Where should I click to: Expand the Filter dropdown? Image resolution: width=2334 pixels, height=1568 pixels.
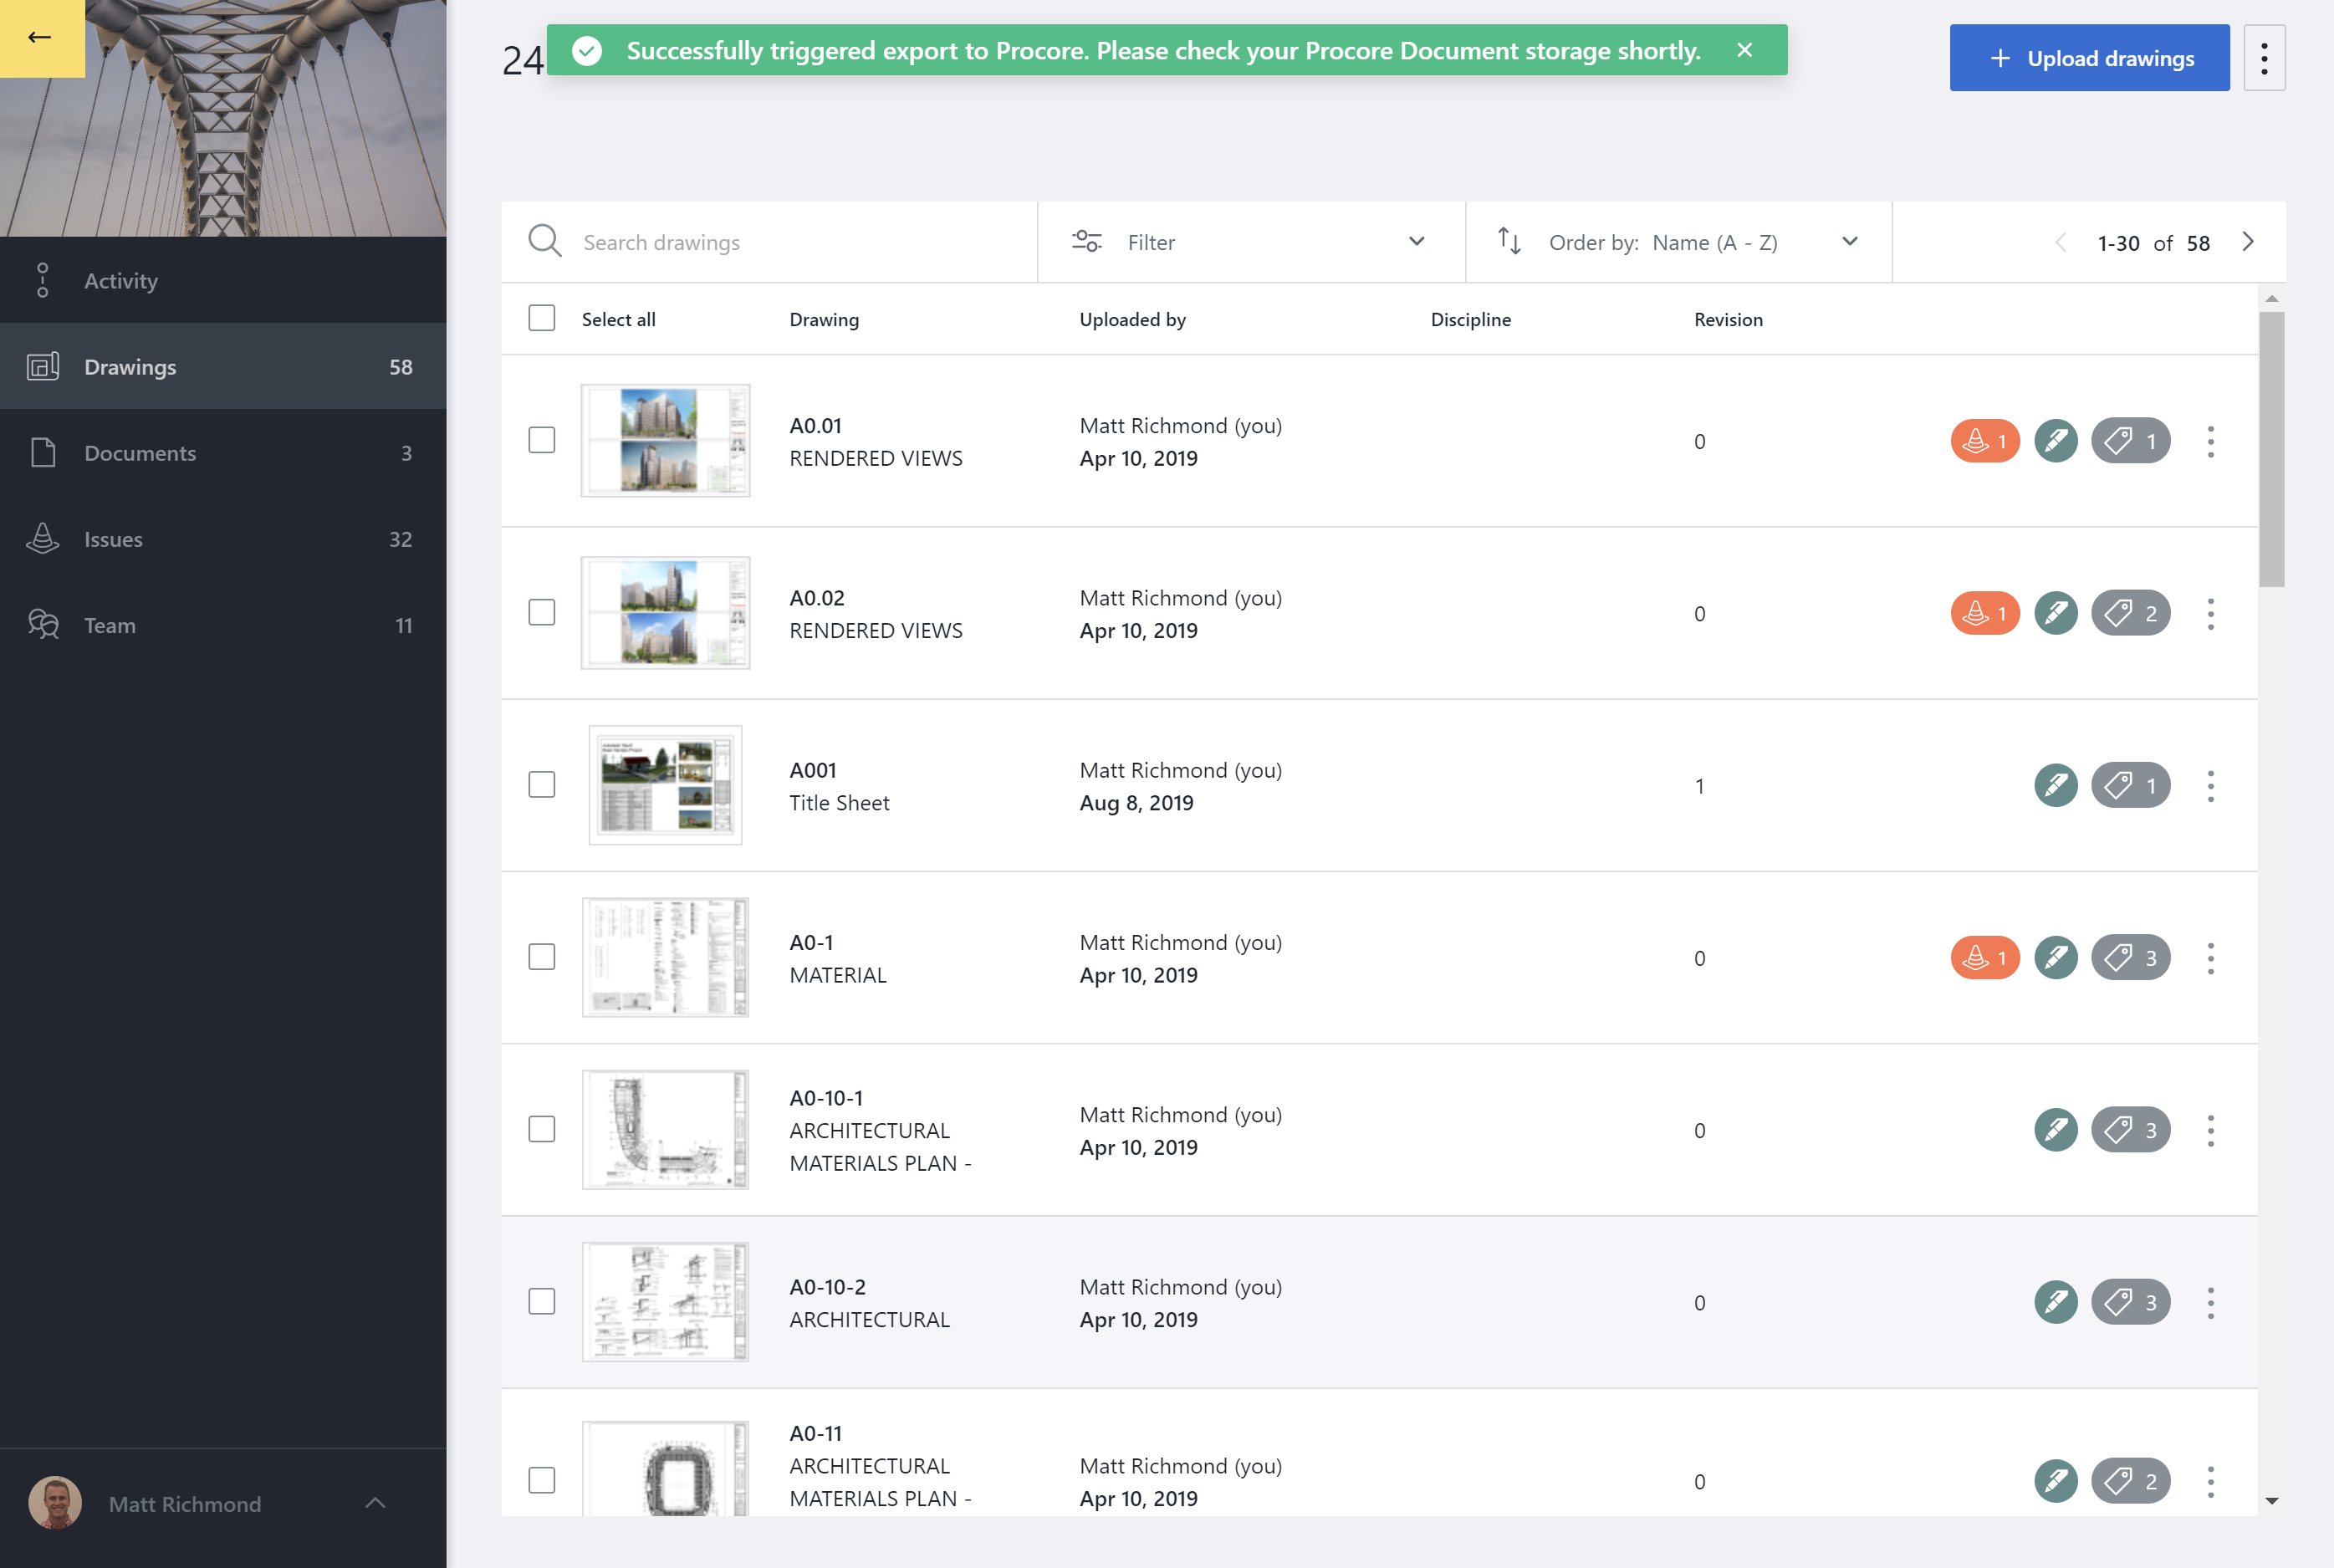1250,242
